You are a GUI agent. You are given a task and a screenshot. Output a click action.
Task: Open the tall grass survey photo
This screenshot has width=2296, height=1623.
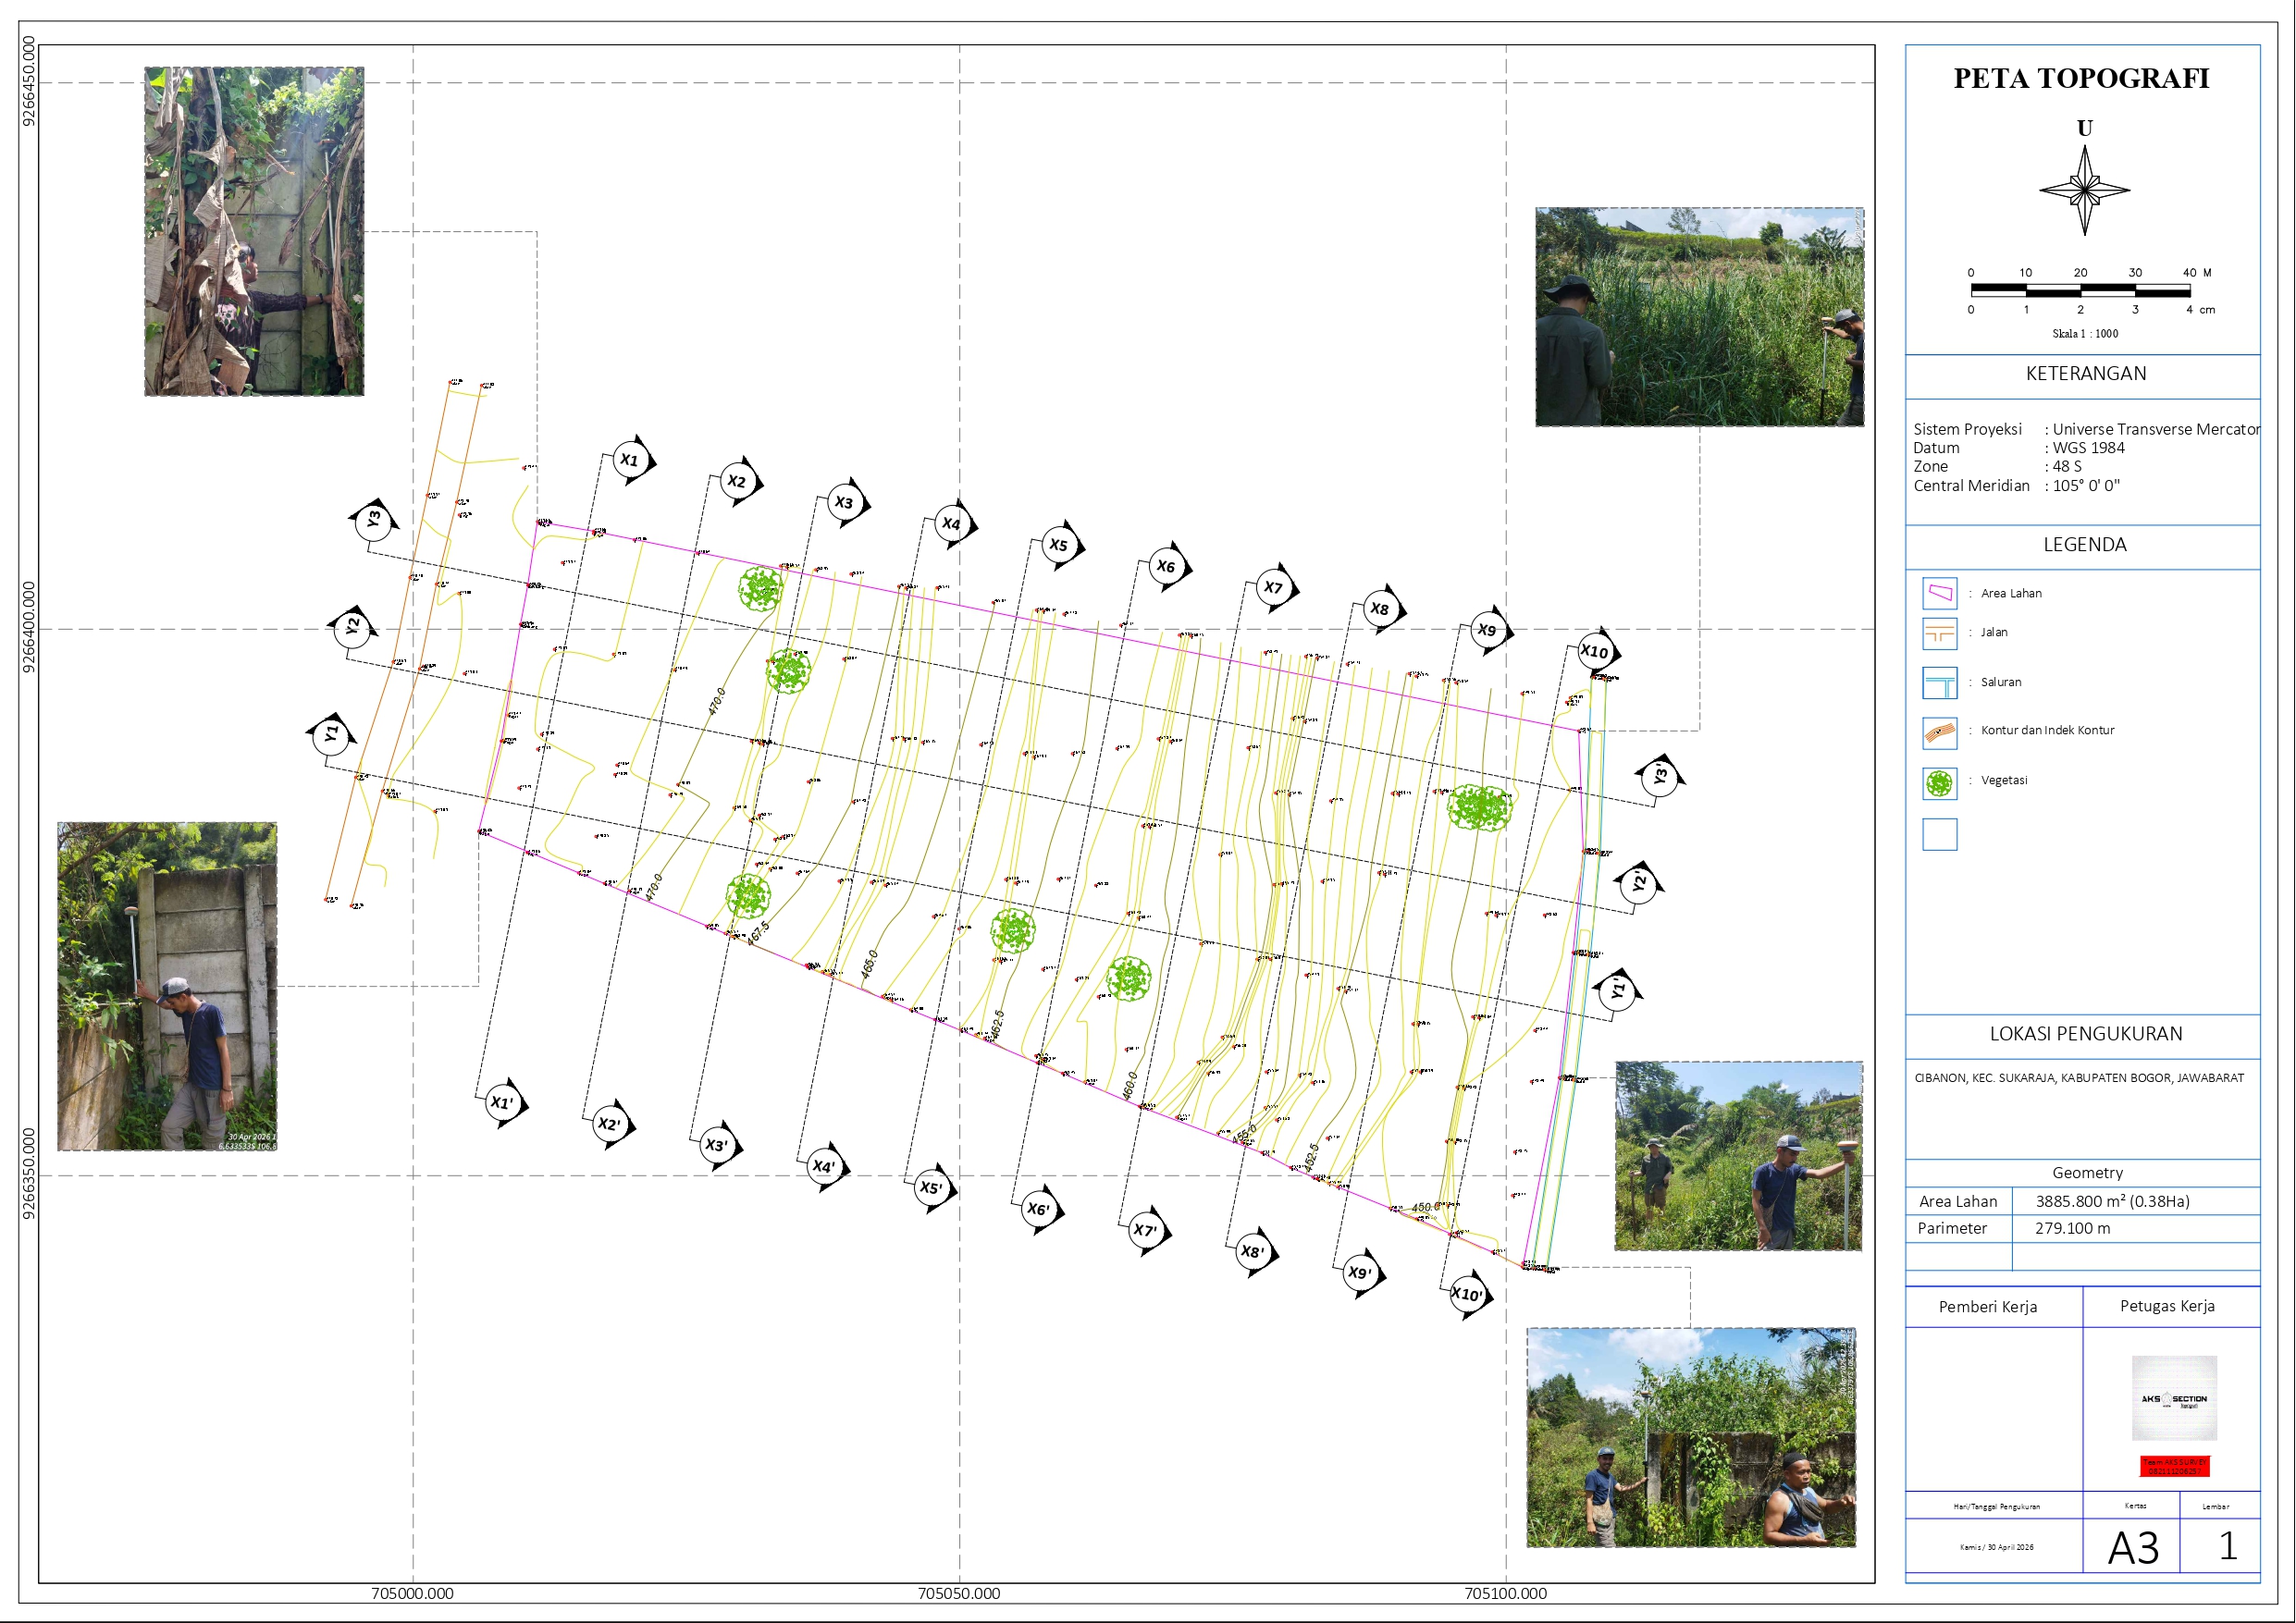tap(1699, 317)
